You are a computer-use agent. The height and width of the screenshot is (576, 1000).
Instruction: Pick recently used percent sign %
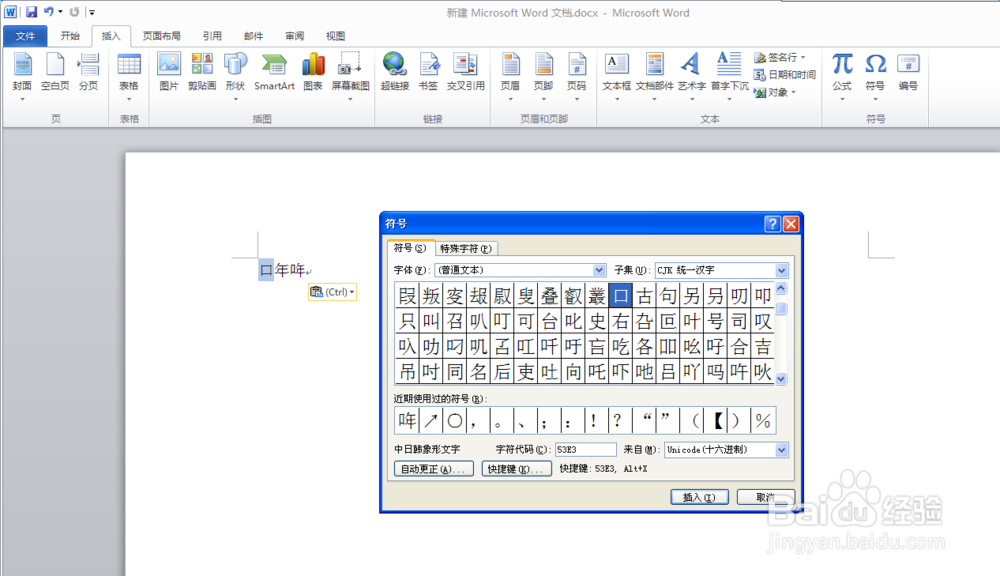pos(763,420)
